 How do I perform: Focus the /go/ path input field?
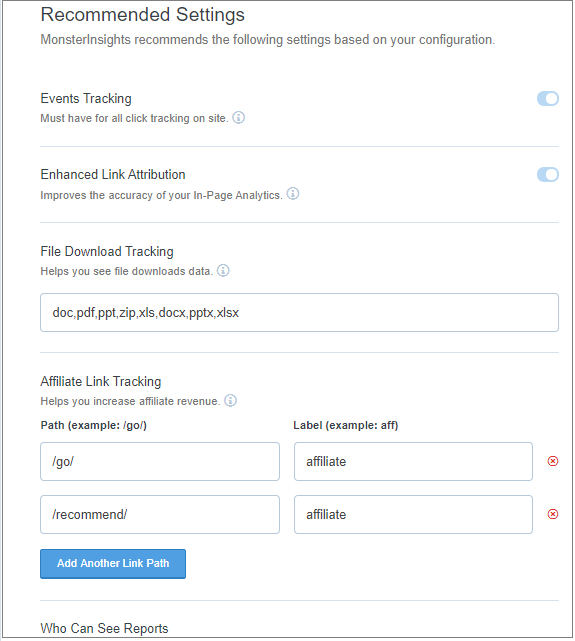click(160, 461)
